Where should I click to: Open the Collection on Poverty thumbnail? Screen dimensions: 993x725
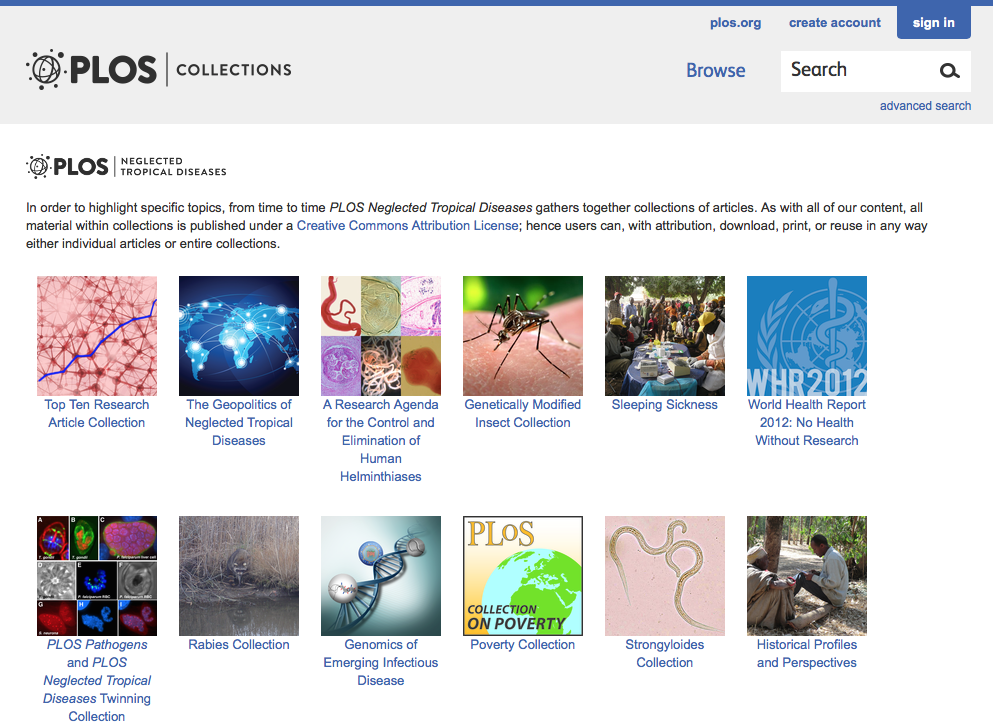point(522,576)
